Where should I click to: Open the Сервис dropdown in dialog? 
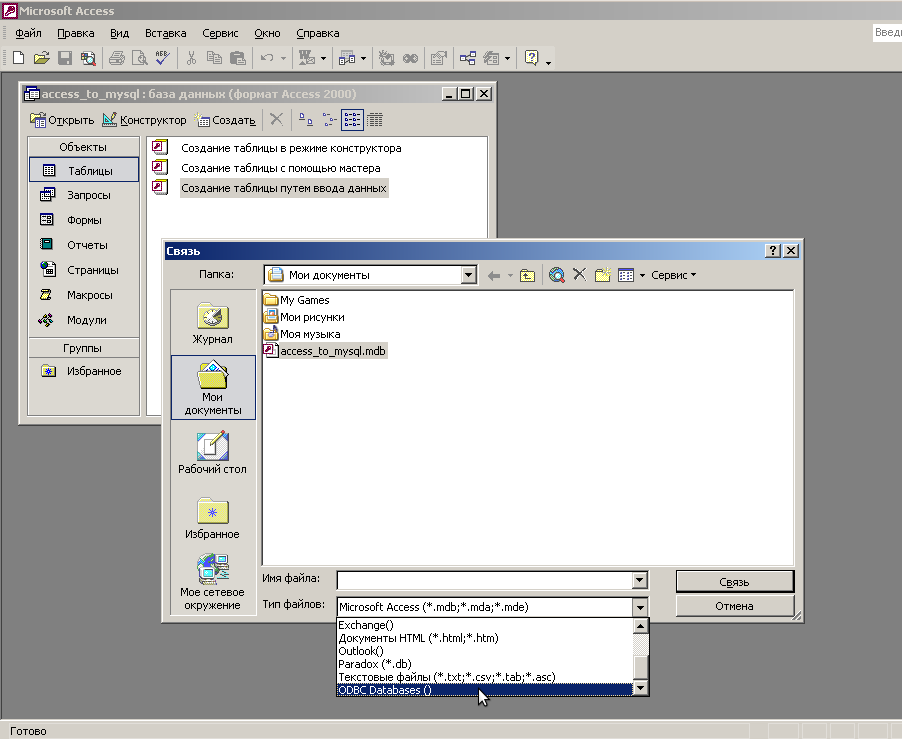[674, 275]
